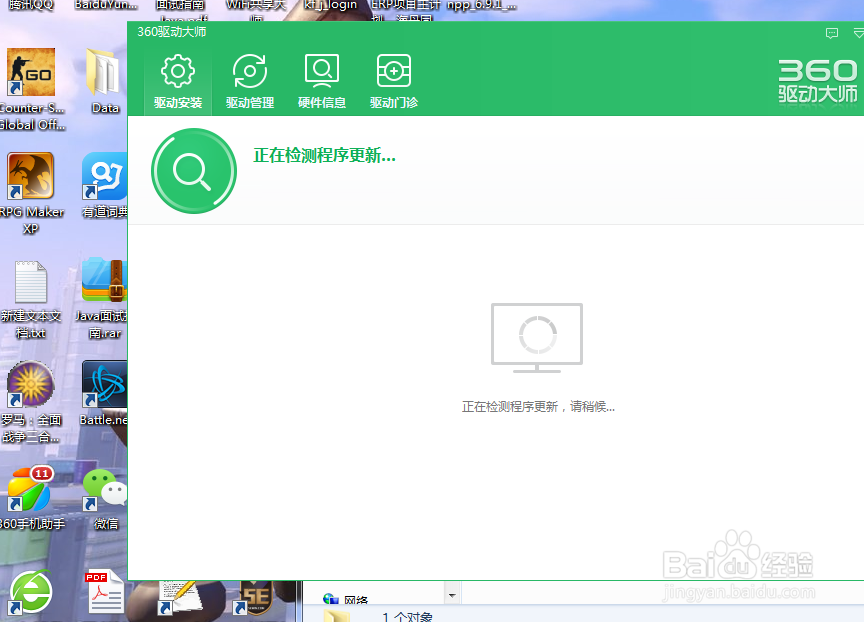The height and width of the screenshot is (622, 864).
Task: Click the 360驱动大师 window title
Action: [171, 32]
